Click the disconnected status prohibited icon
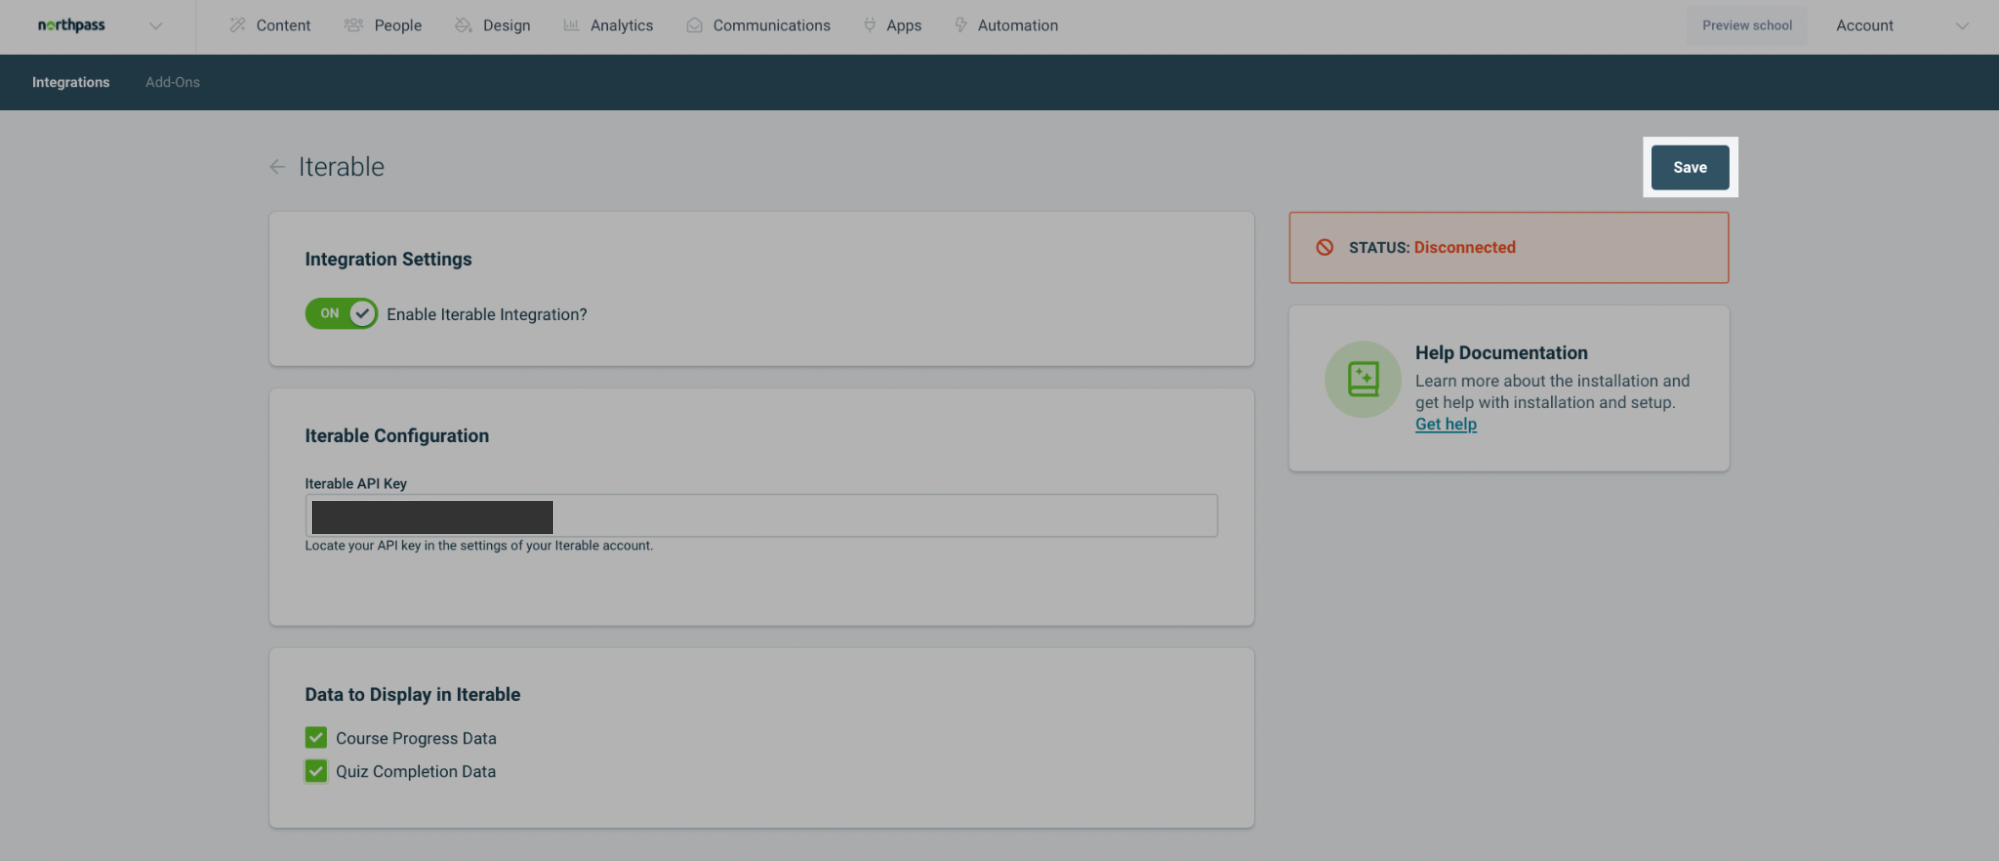Screen dimensions: 1999x861 point(1324,247)
